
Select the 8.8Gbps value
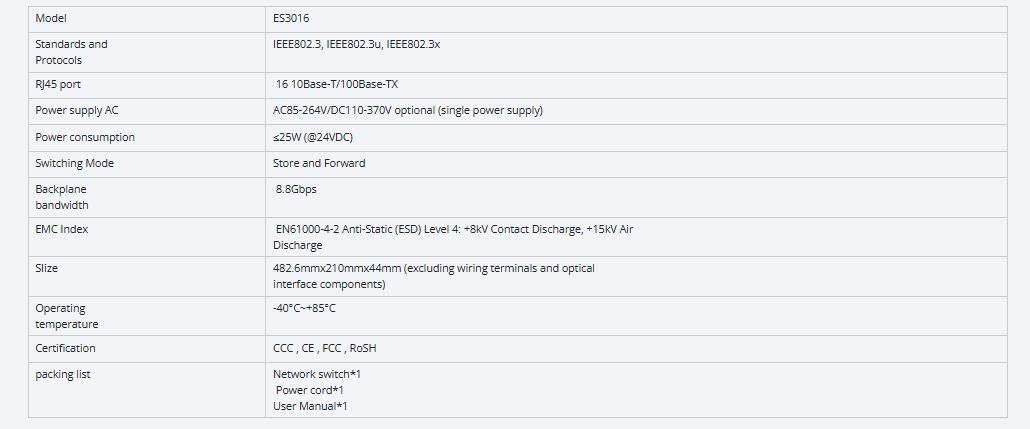[296, 189]
